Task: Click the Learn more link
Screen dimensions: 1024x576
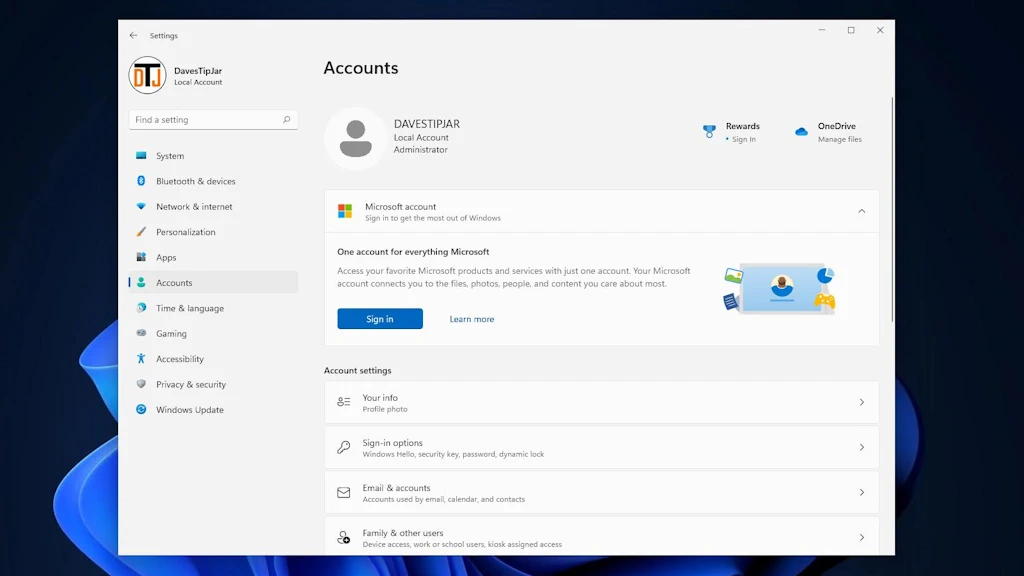Action: [x=472, y=319]
